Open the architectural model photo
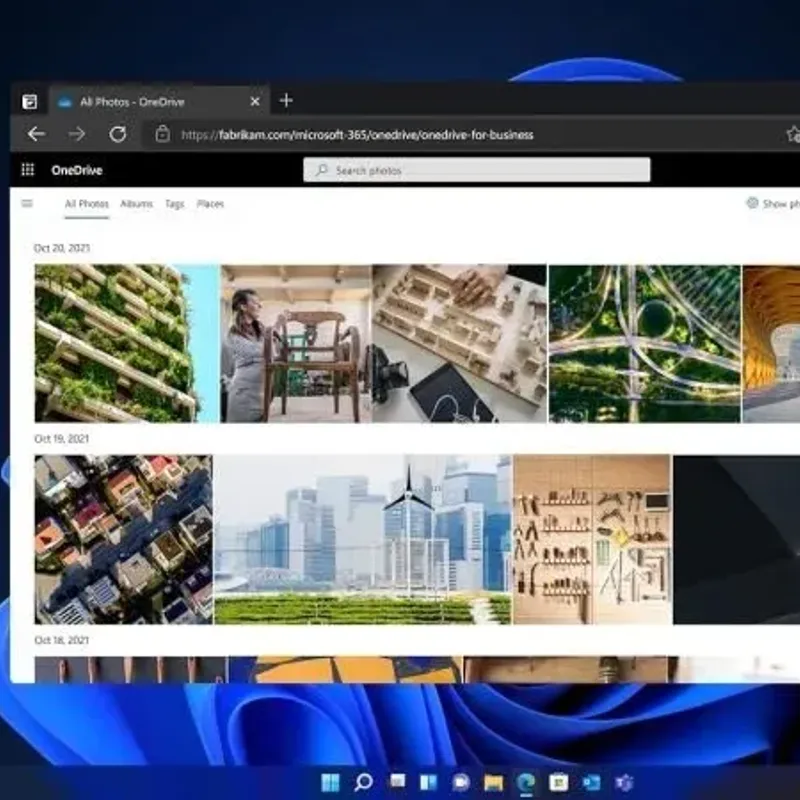The width and height of the screenshot is (800, 800). pos(460,343)
